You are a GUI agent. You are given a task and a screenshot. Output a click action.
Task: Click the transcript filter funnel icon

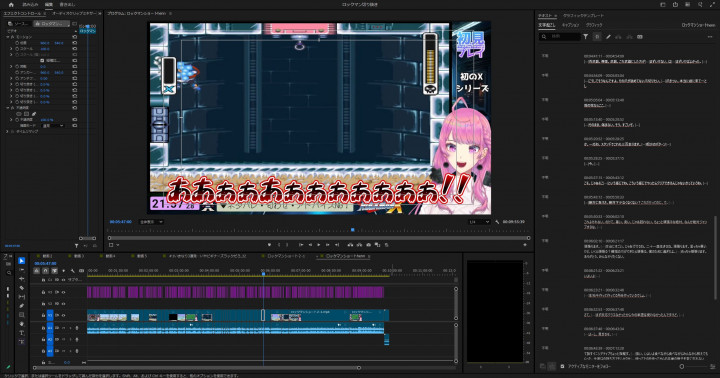pos(586,37)
